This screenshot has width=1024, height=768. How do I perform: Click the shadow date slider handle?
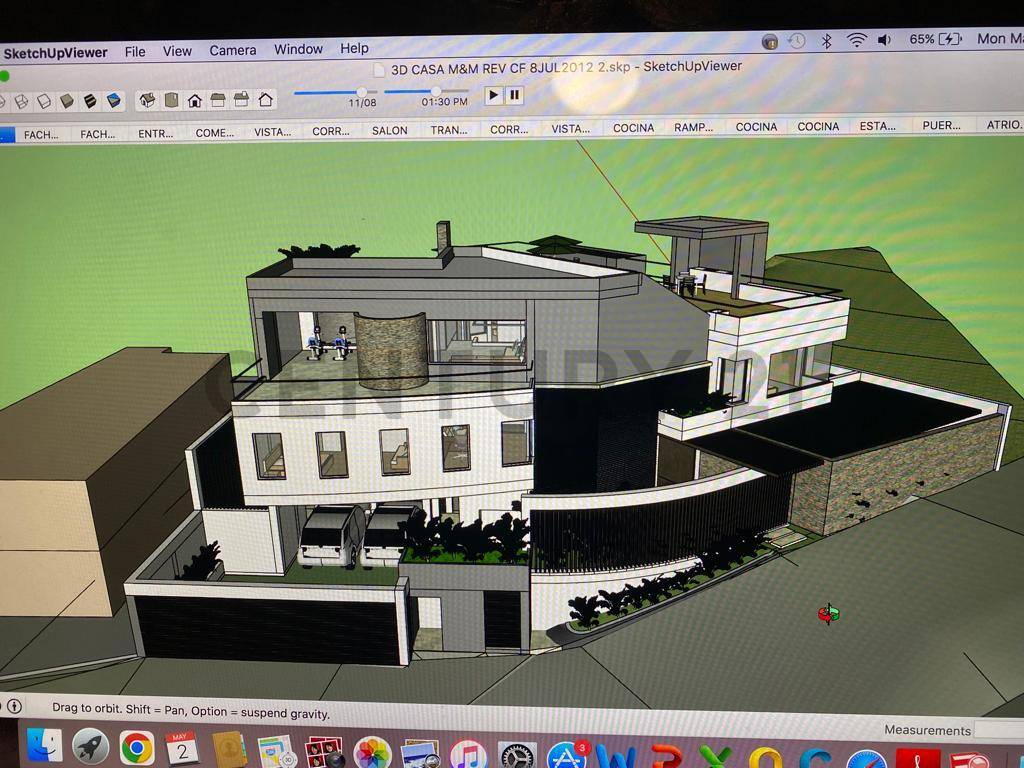point(362,92)
